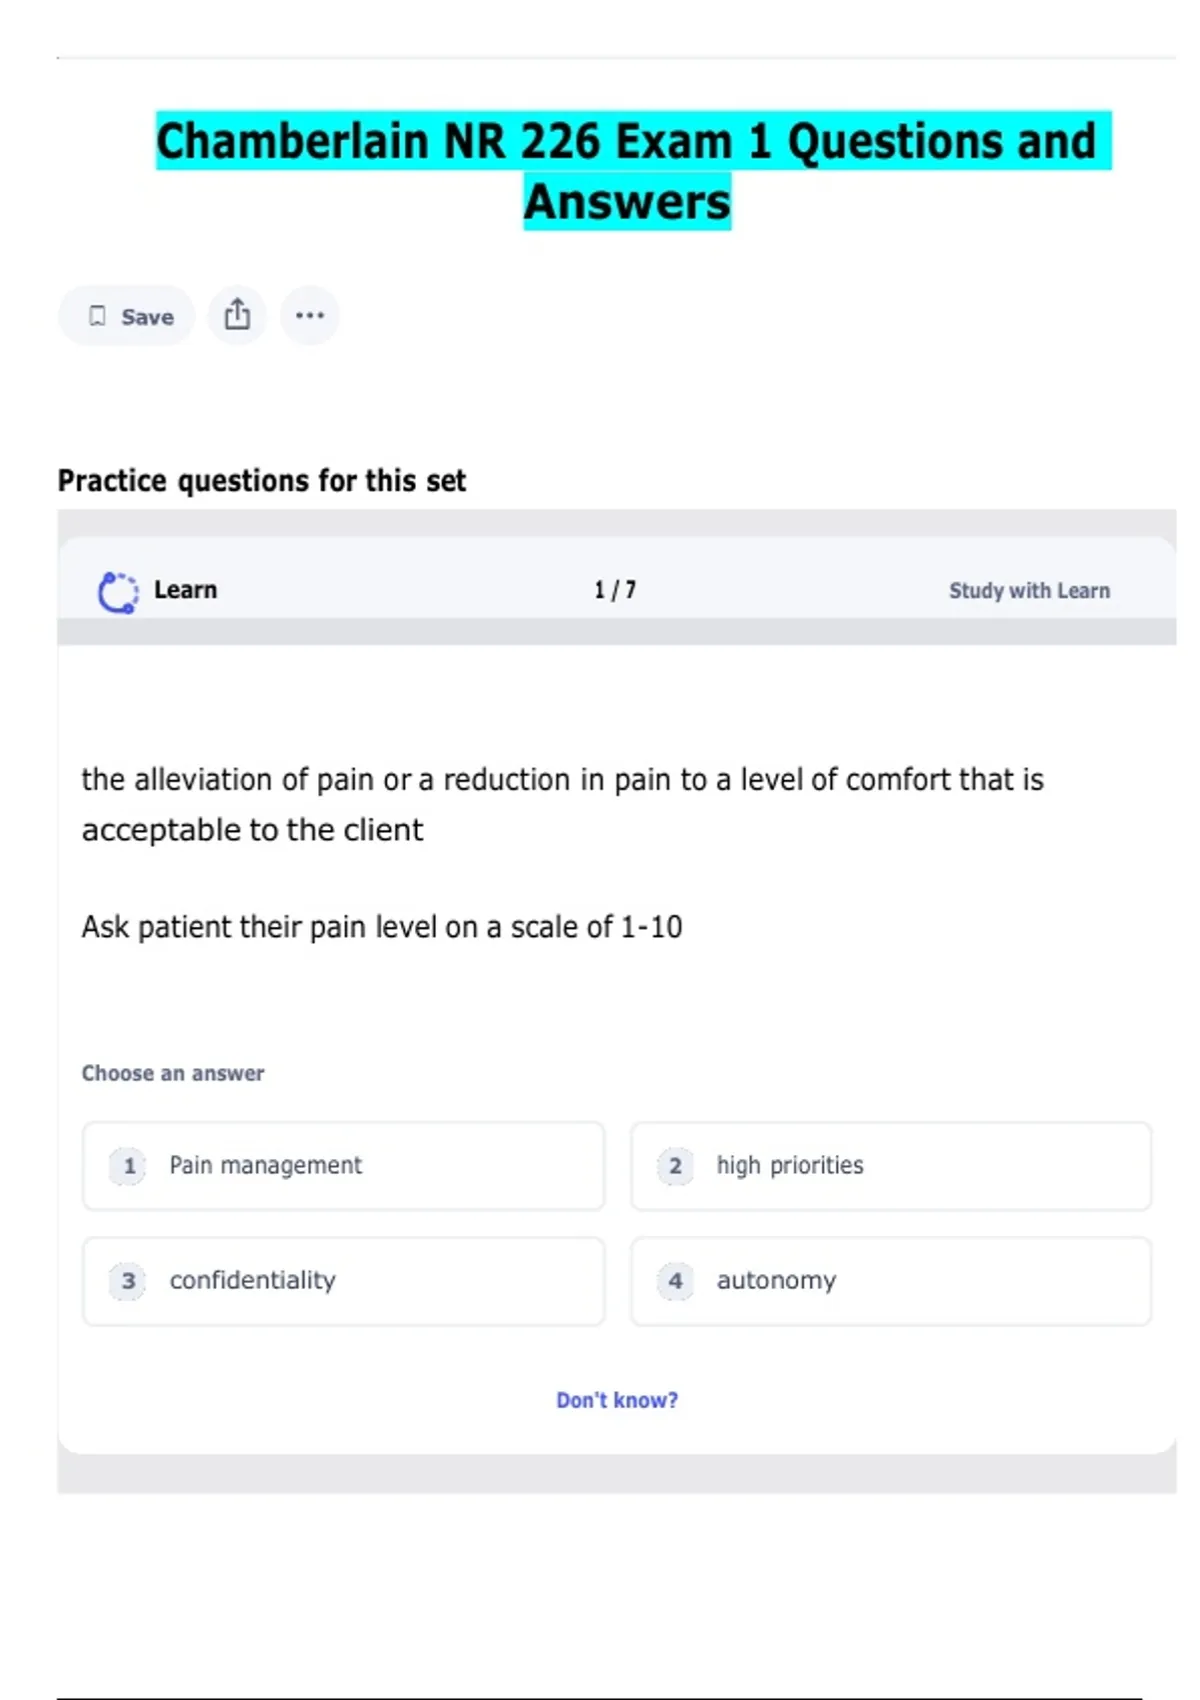The height and width of the screenshot is (1700, 1200).
Task: Open the Study with Learn link
Action: point(1029,591)
